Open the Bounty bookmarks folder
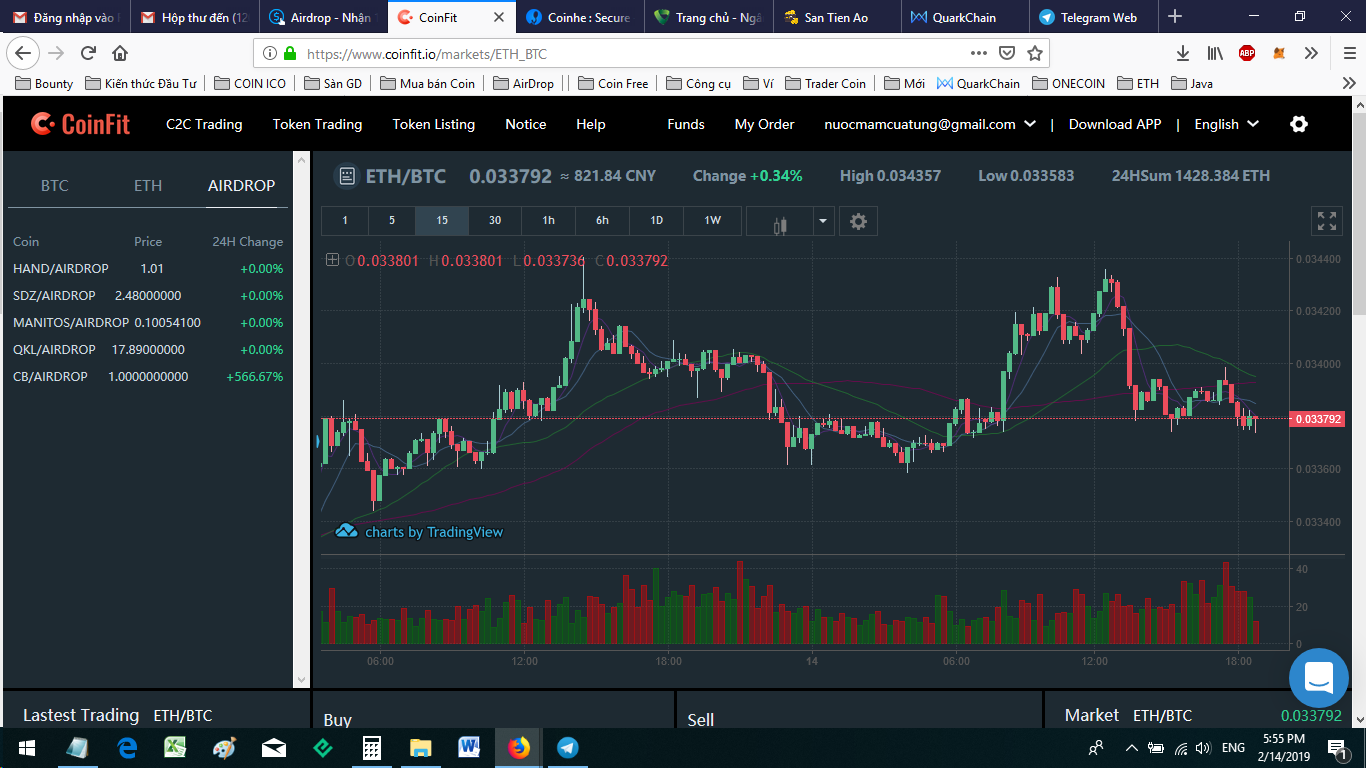Image resolution: width=1366 pixels, height=768 pixels. point(44,83)
